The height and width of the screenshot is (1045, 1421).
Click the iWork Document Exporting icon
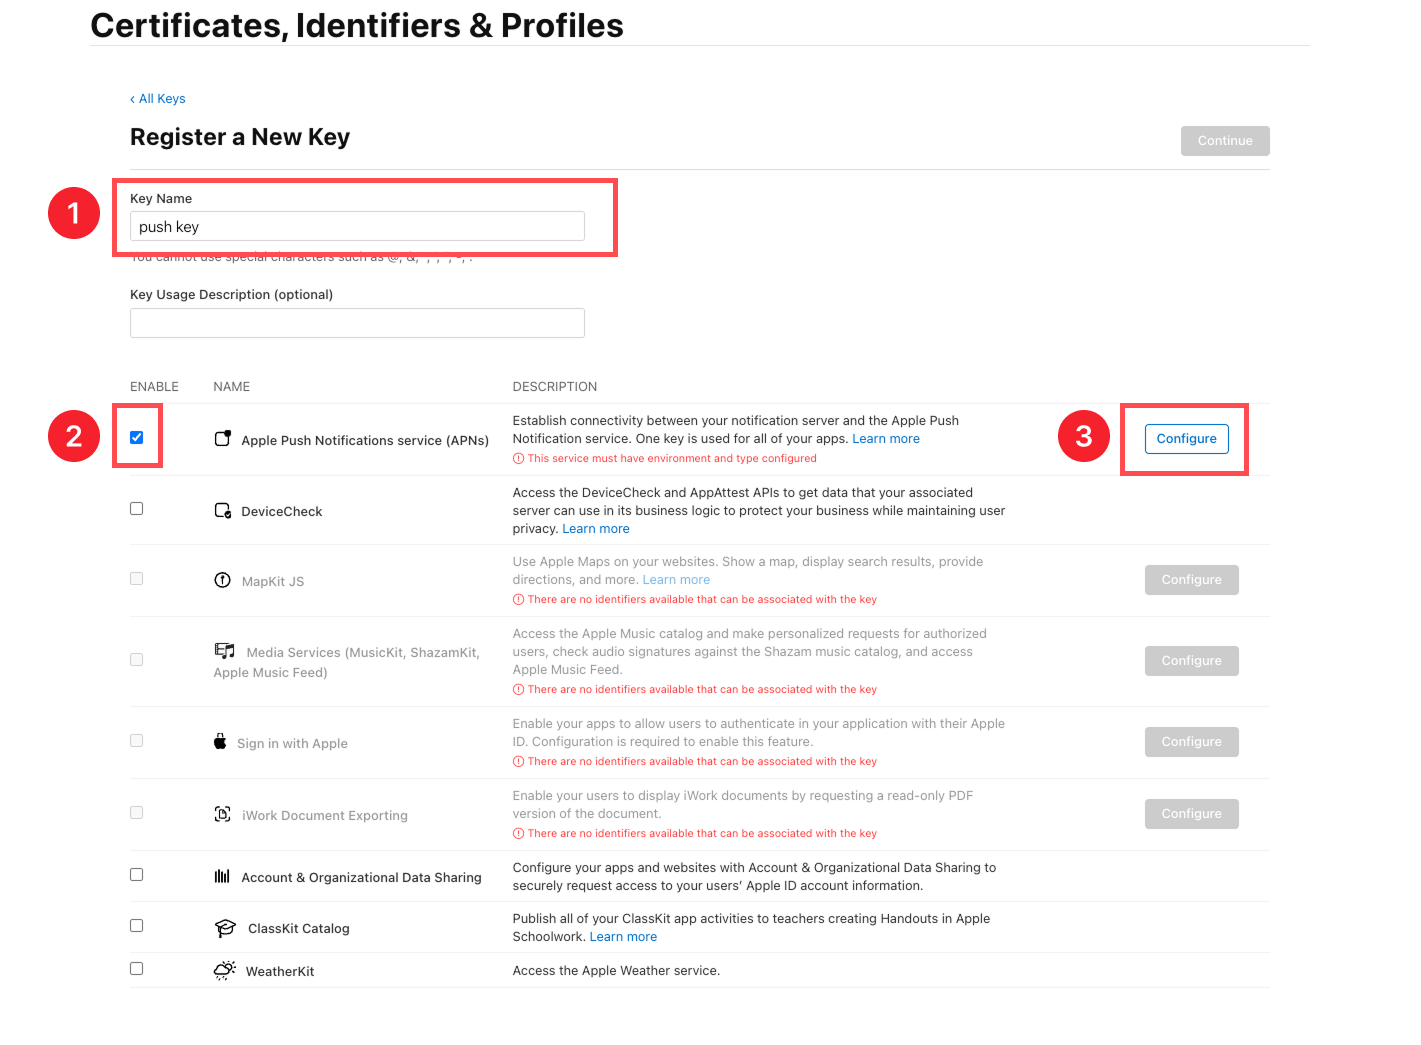[223, 814]
